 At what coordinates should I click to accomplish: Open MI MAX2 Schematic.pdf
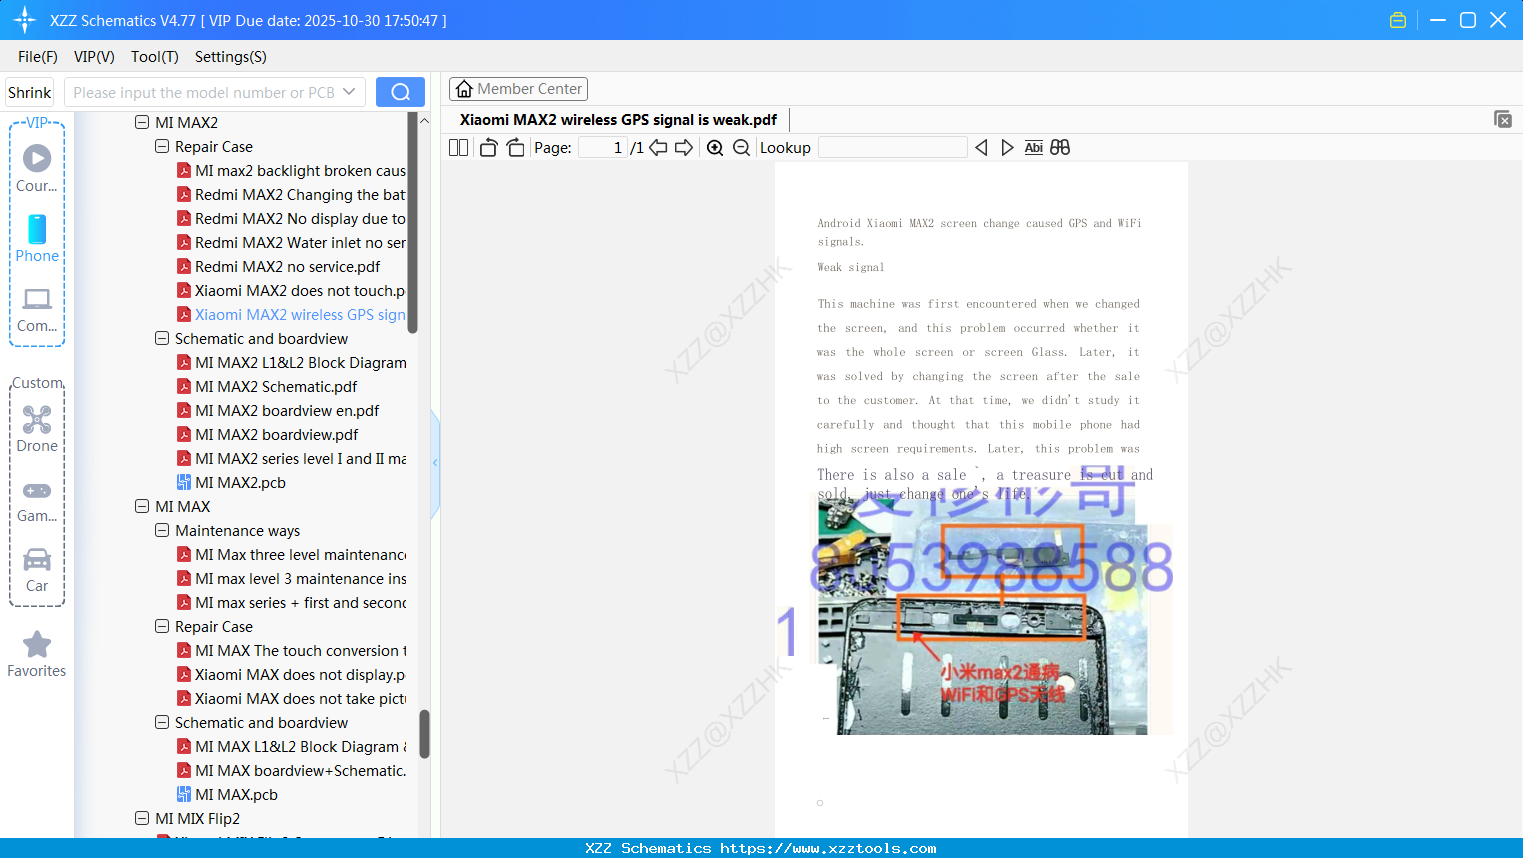tap(267, 387)
